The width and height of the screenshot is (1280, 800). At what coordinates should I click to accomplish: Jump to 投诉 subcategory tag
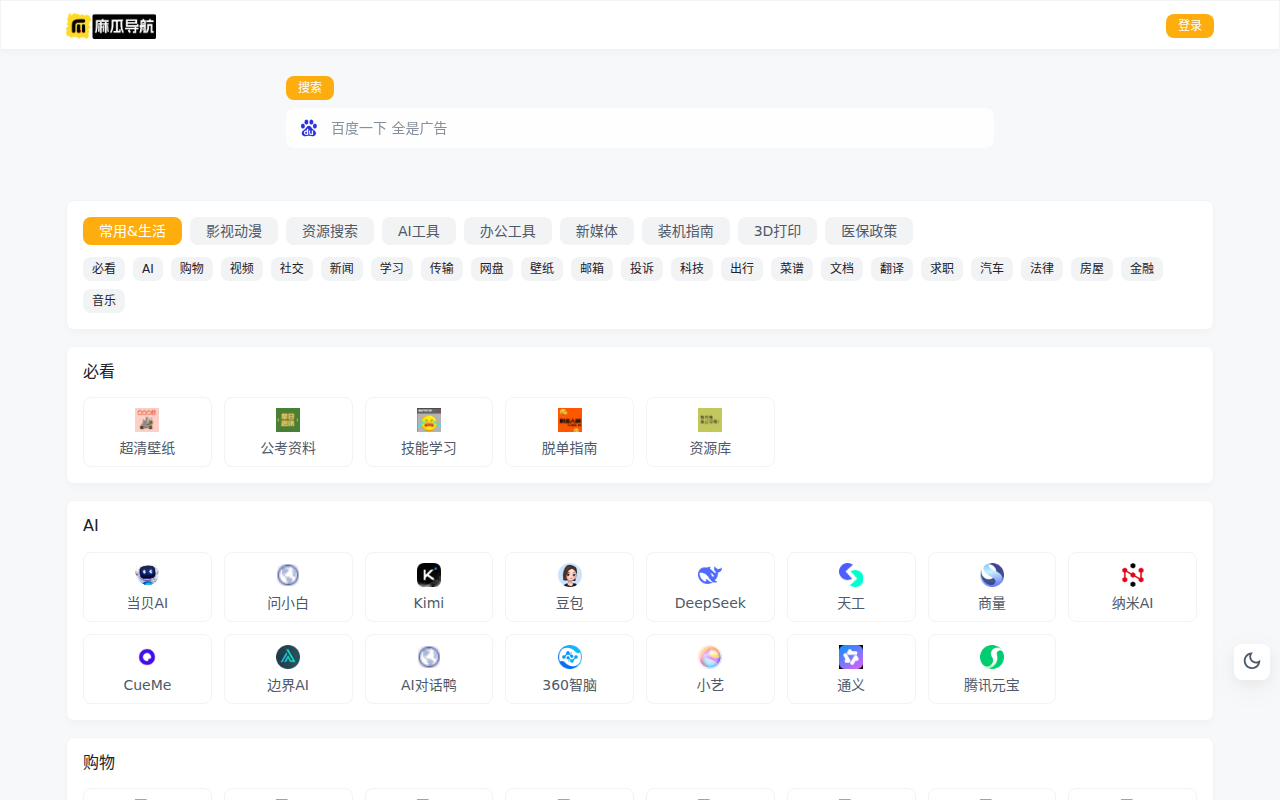tap(642, 269)
